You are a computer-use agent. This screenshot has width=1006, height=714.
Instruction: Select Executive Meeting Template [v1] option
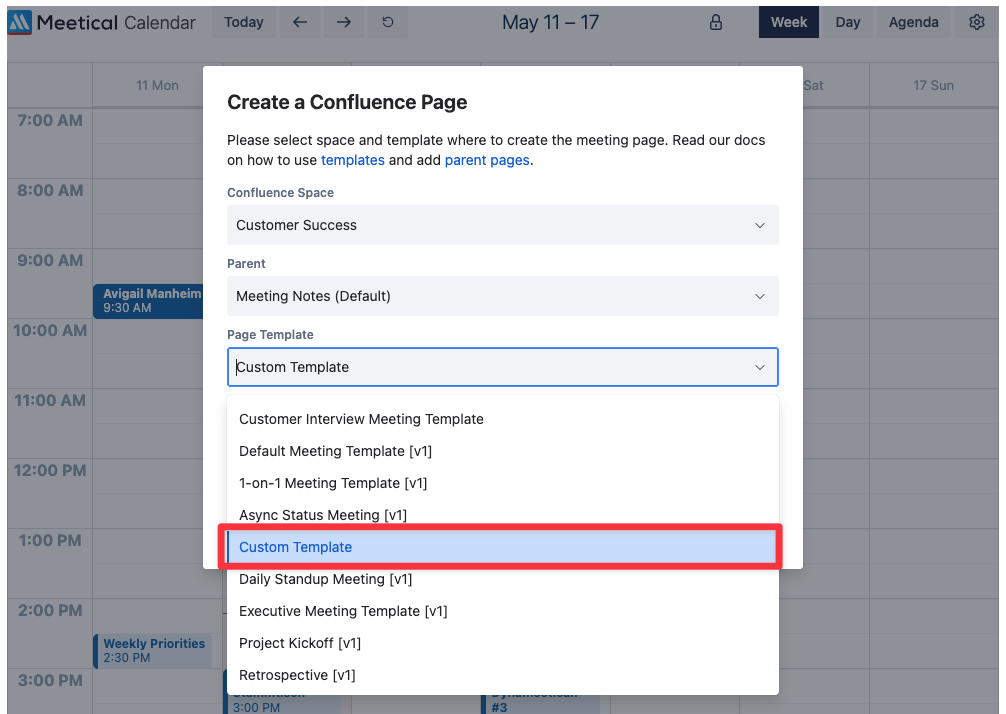pos(503,611)
